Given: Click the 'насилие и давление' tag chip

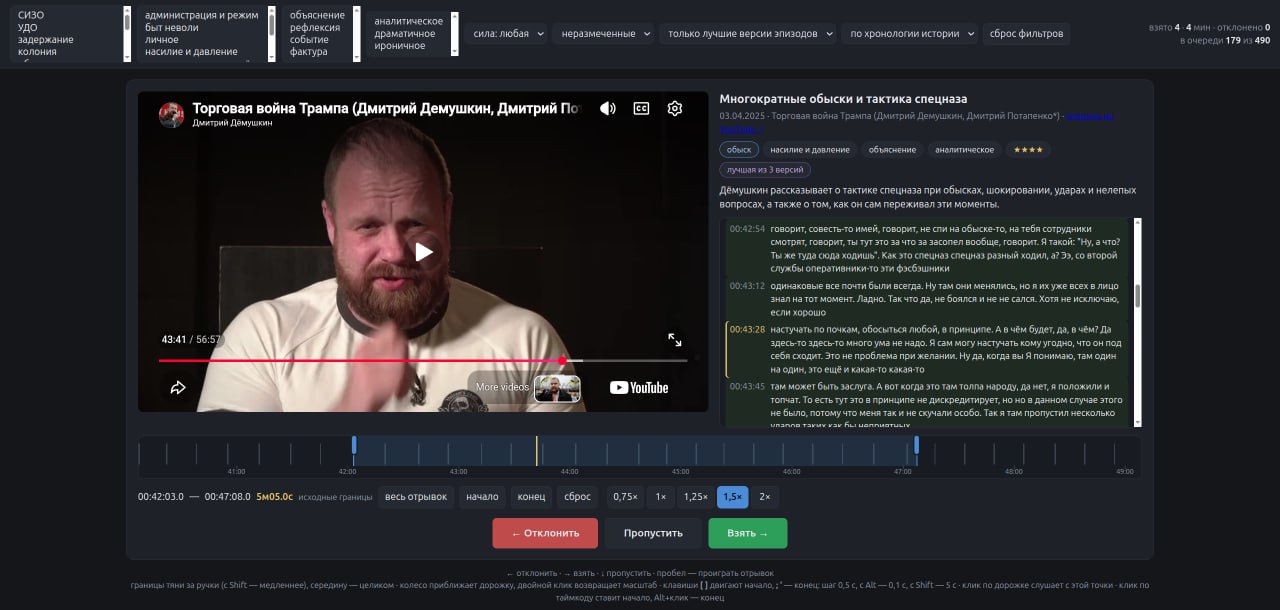Looking at the screenshot, I should click(x=810, y=150).
